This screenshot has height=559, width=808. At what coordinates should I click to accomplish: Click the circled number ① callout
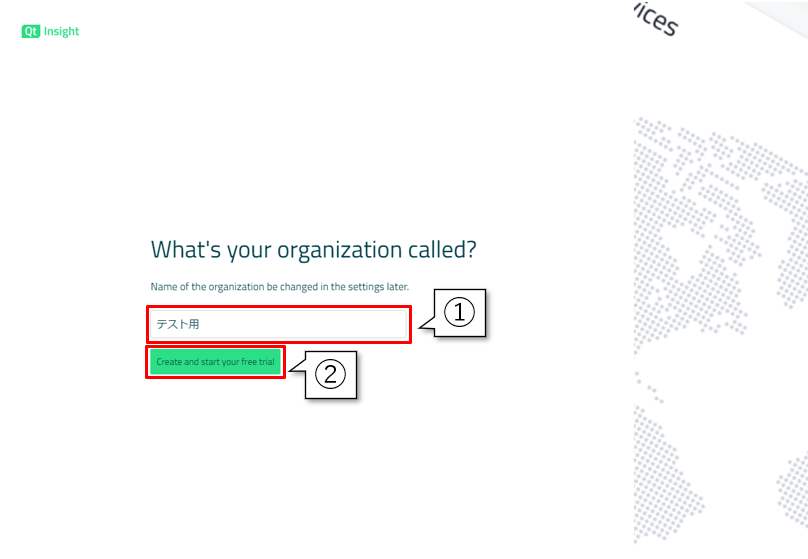point(458,313)
